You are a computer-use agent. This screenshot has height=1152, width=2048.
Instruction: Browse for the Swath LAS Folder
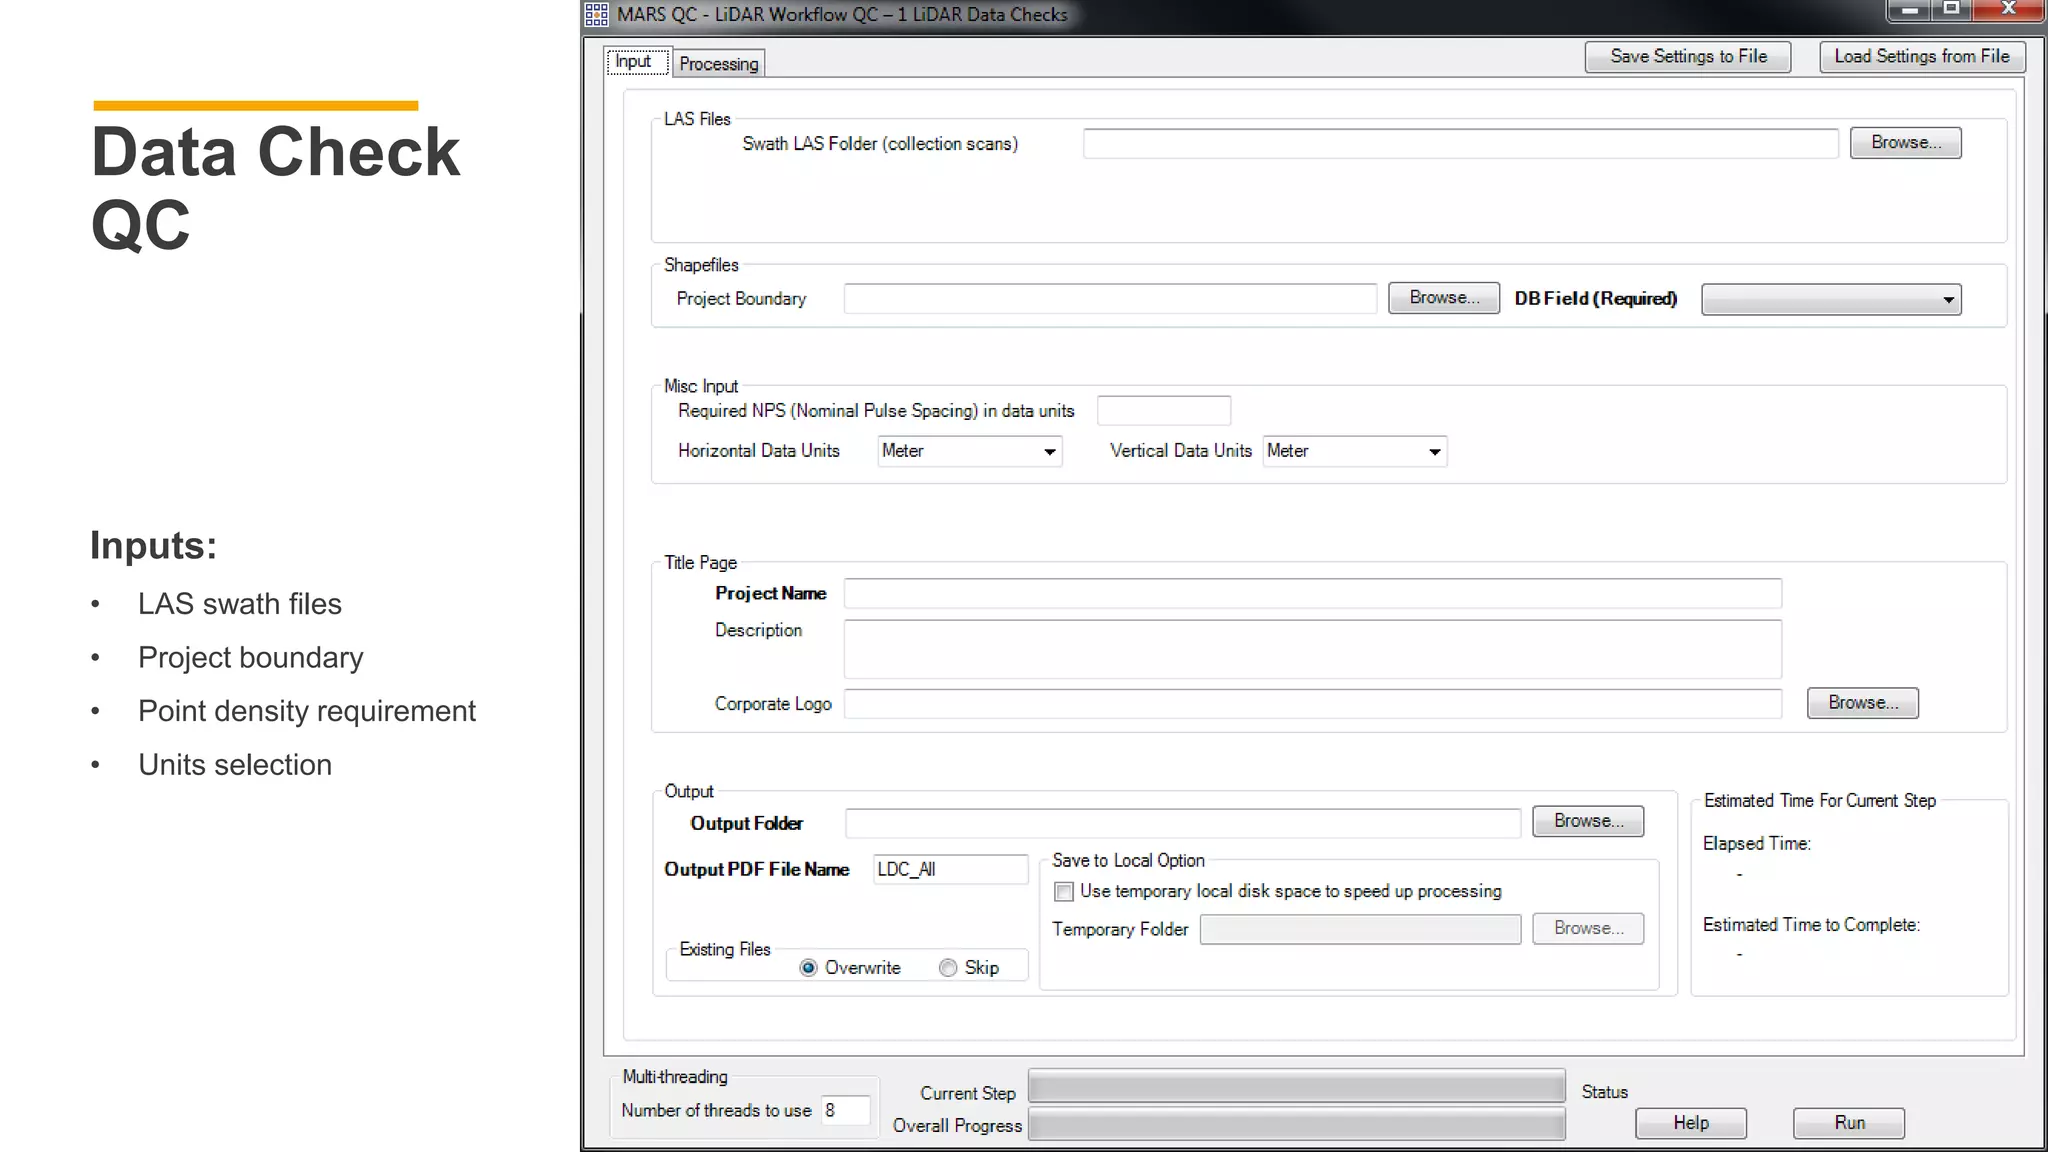[1905, 143]
